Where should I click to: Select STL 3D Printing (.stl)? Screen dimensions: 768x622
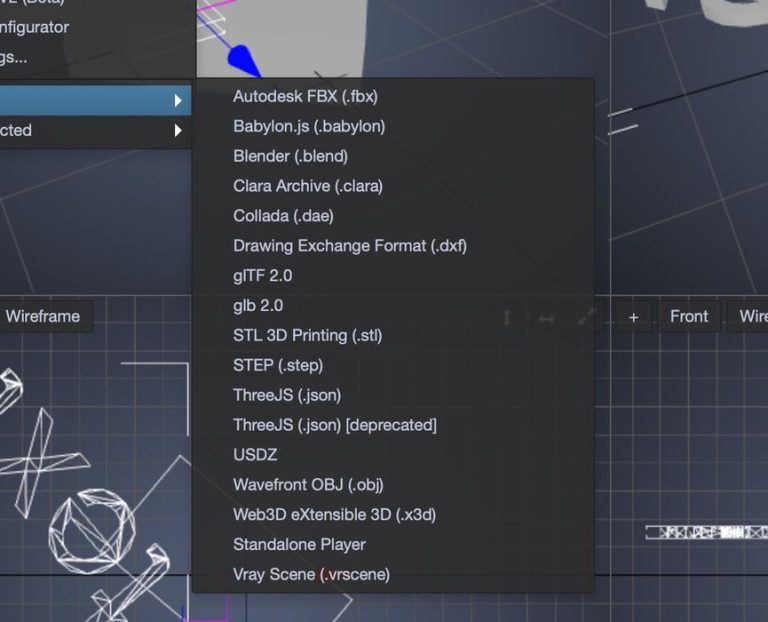307,335
